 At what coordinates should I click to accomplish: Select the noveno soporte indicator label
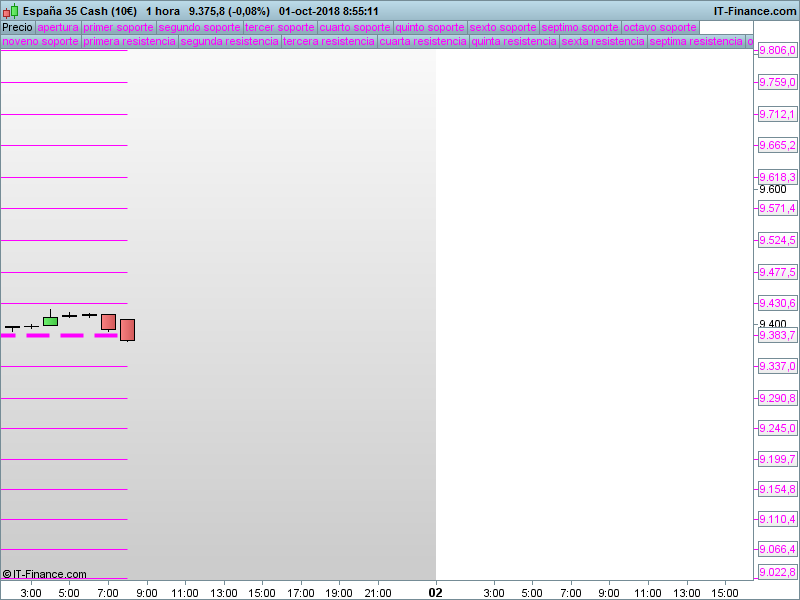coord(40,41)
